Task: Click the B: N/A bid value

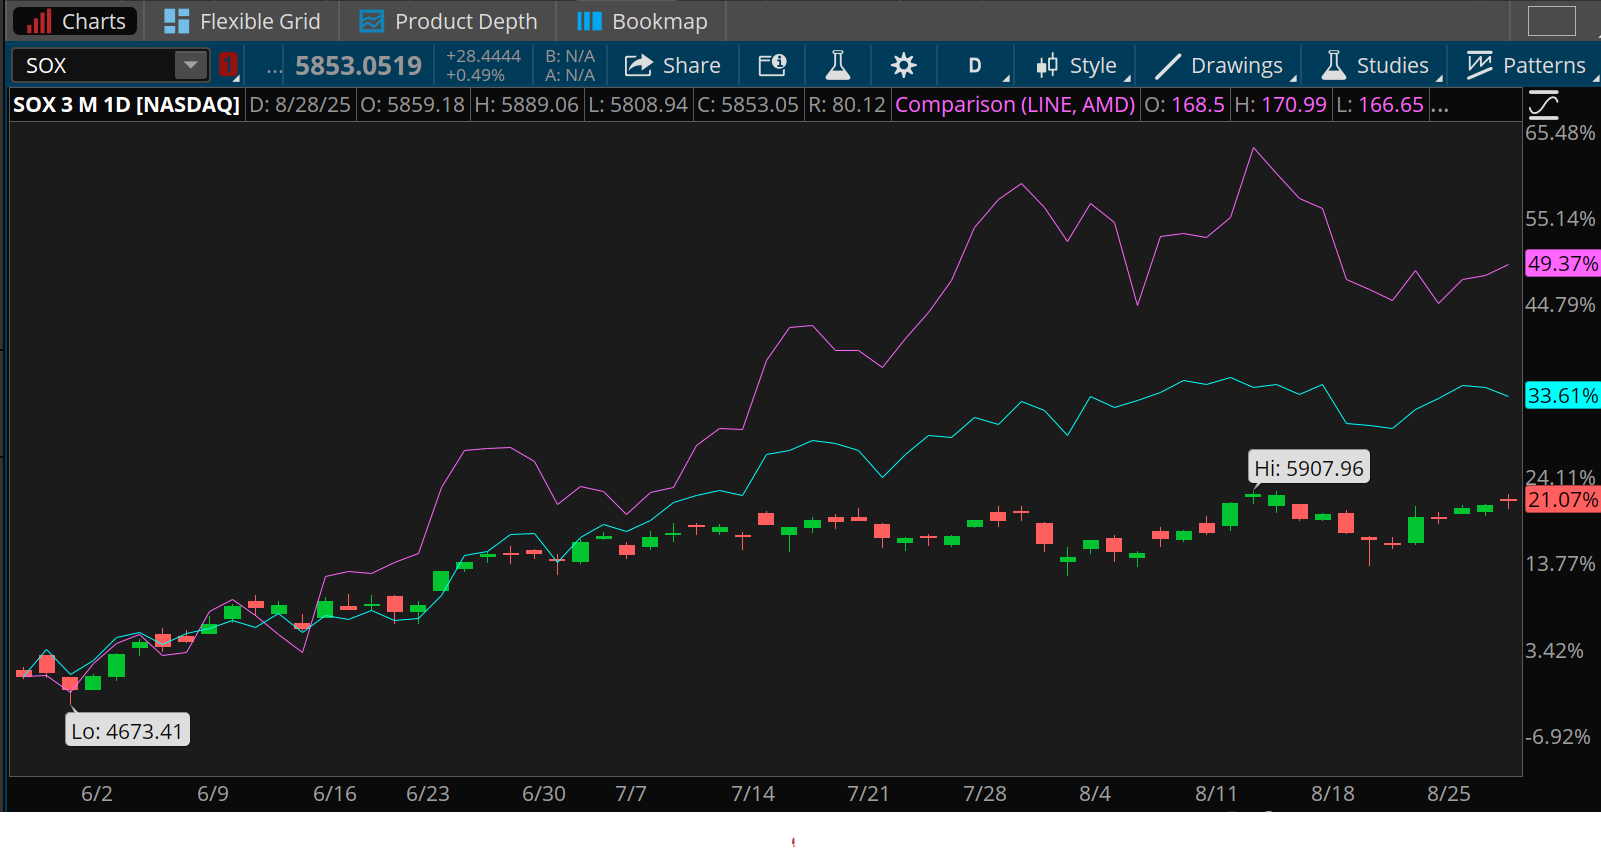Action: coord(570,56)
